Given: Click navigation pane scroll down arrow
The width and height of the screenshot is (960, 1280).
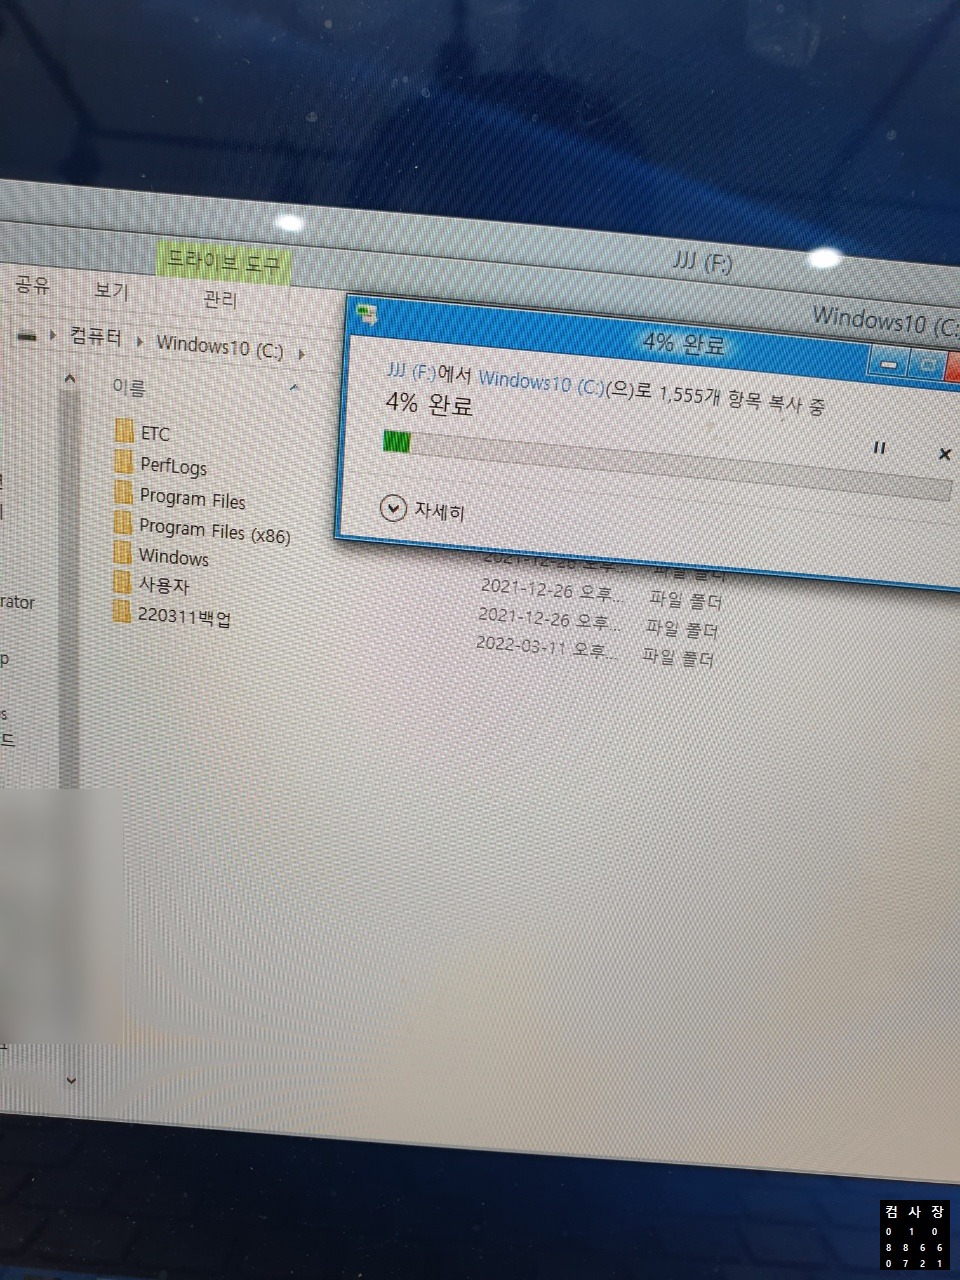Looking at the screenshot, I should (71, 1080).
